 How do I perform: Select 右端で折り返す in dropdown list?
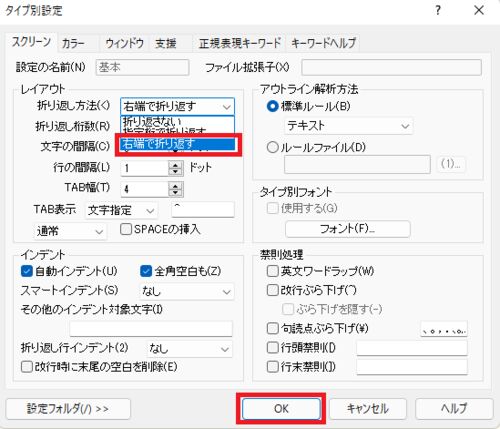178,144
